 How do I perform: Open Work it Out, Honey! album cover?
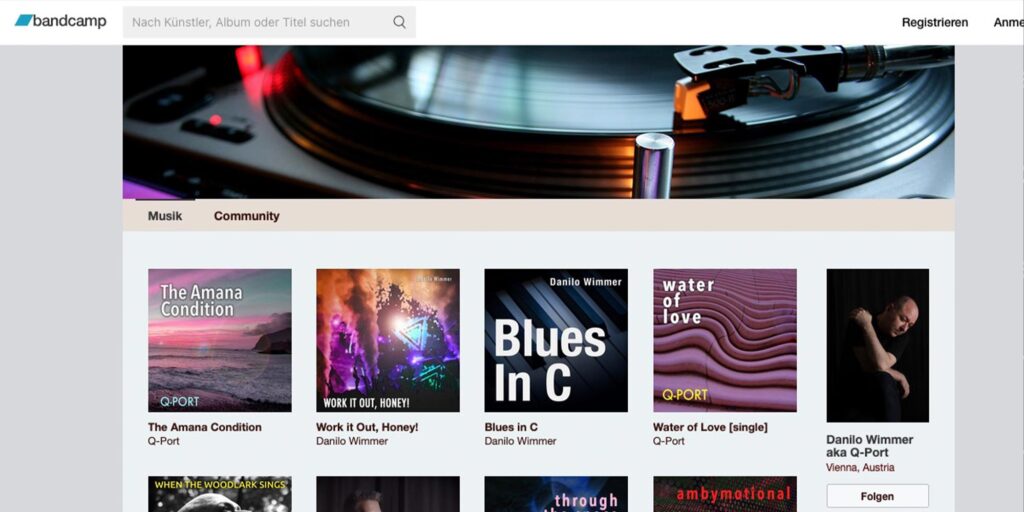point(388,340)
